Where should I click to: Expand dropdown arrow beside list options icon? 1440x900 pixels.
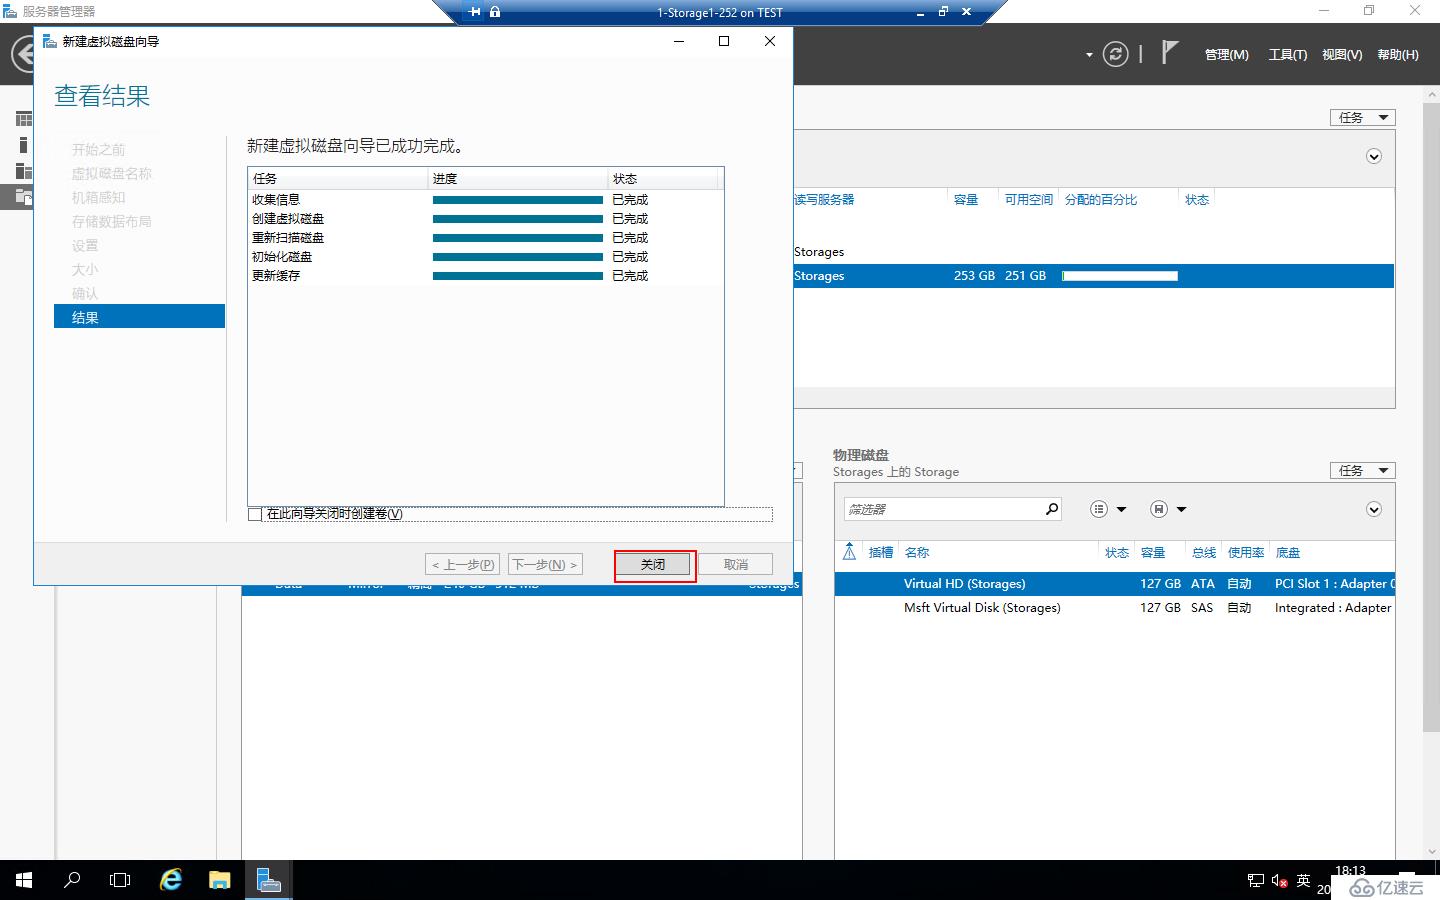1121,509
